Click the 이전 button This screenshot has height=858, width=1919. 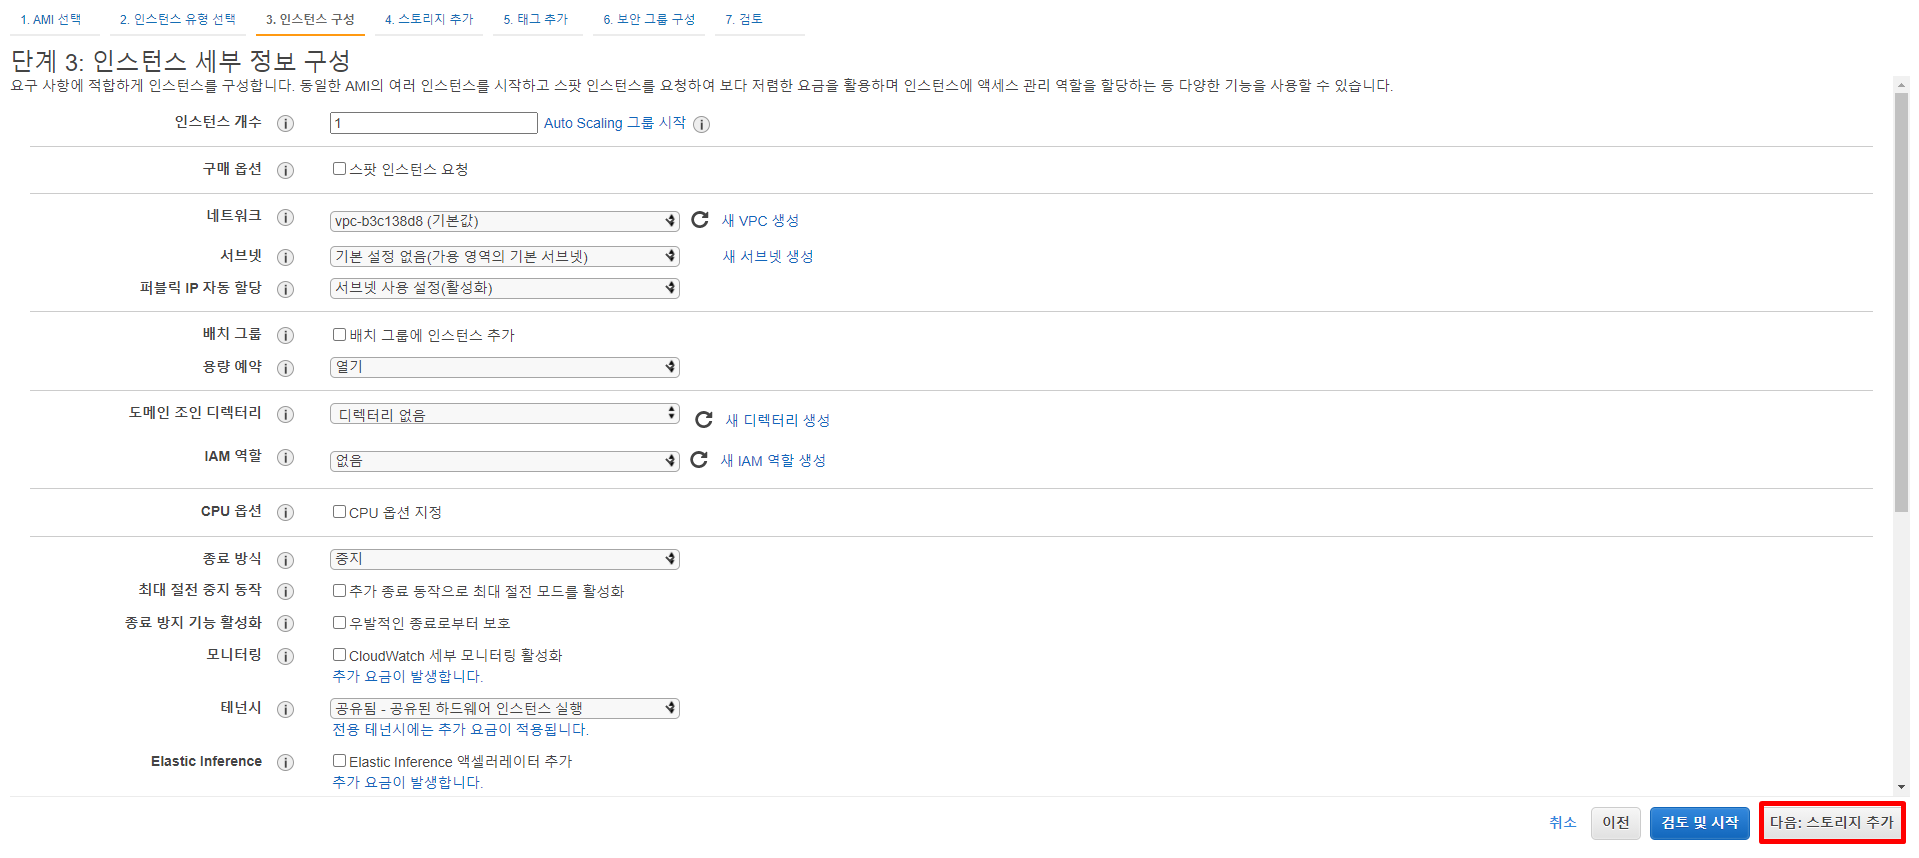tap(1616, 823)
